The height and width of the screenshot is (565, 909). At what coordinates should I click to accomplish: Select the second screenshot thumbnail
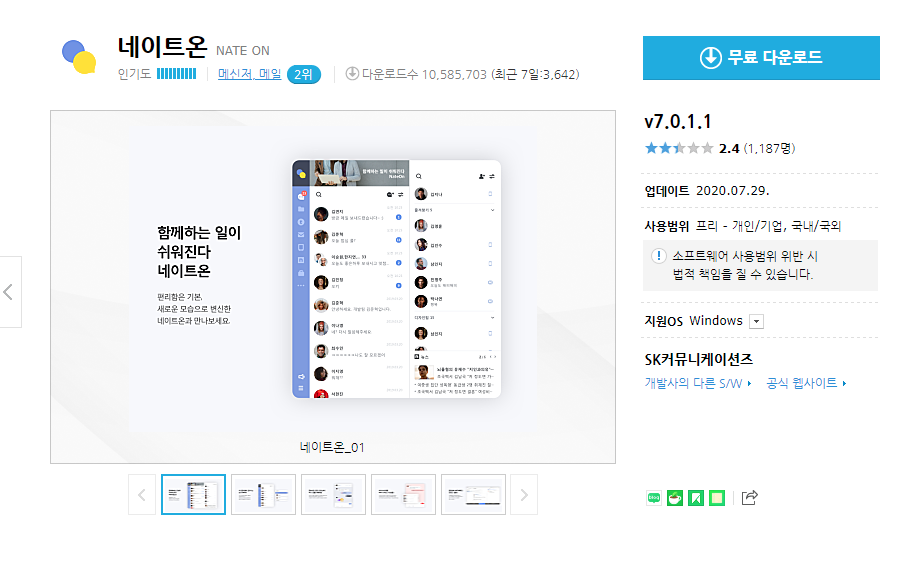[x=263, y=494]
